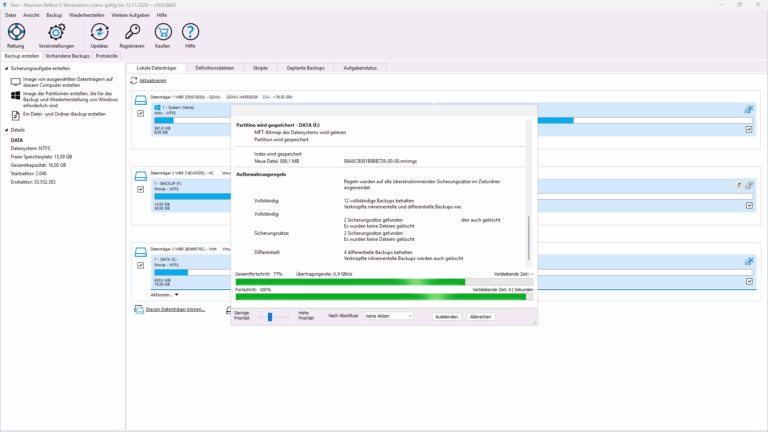Collapse the Details section
This screenshot has width=768, height=432.
pos(6,130)
